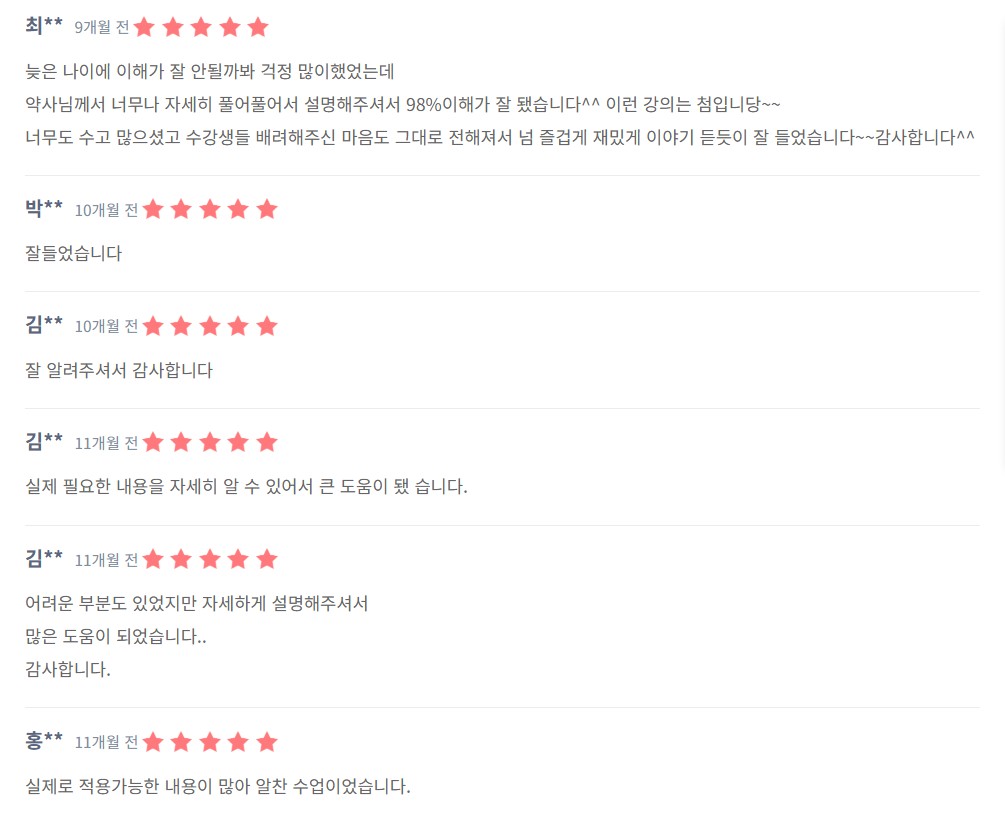Click third star of 박** review
1005x815 pixels.
(x=210, y=209)
